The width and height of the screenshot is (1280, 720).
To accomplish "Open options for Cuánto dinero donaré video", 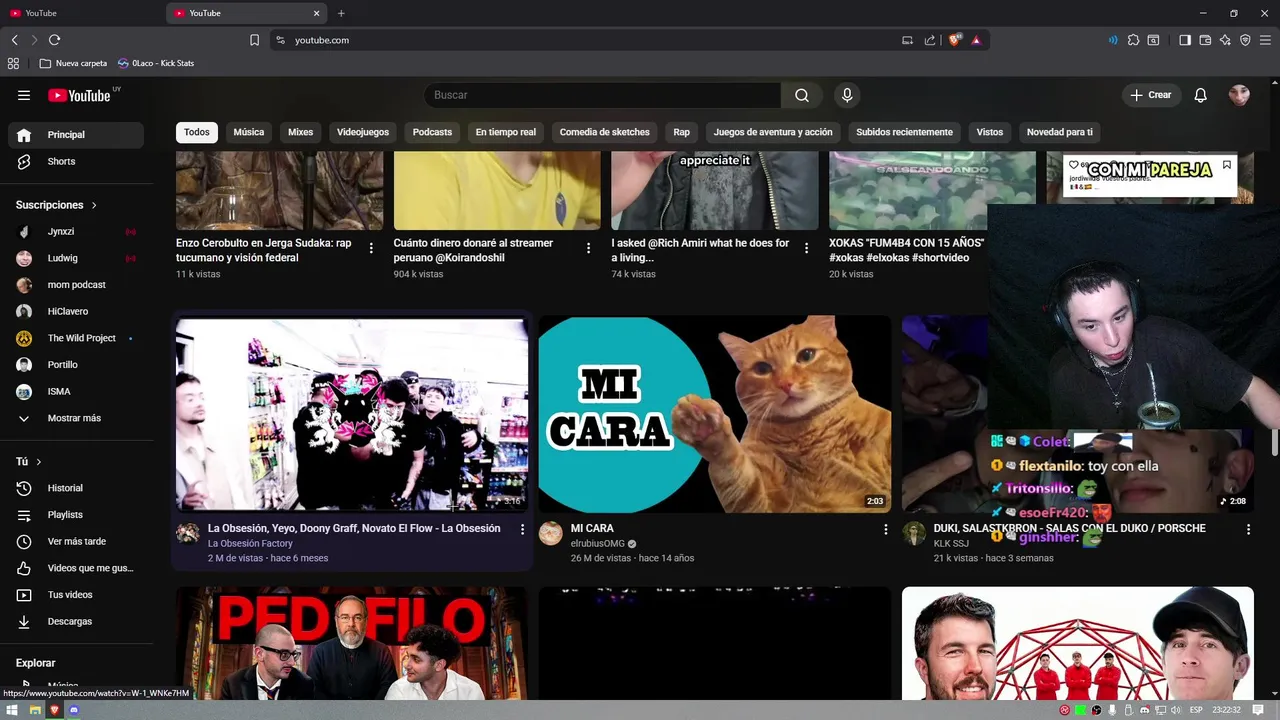I will 588,248.
